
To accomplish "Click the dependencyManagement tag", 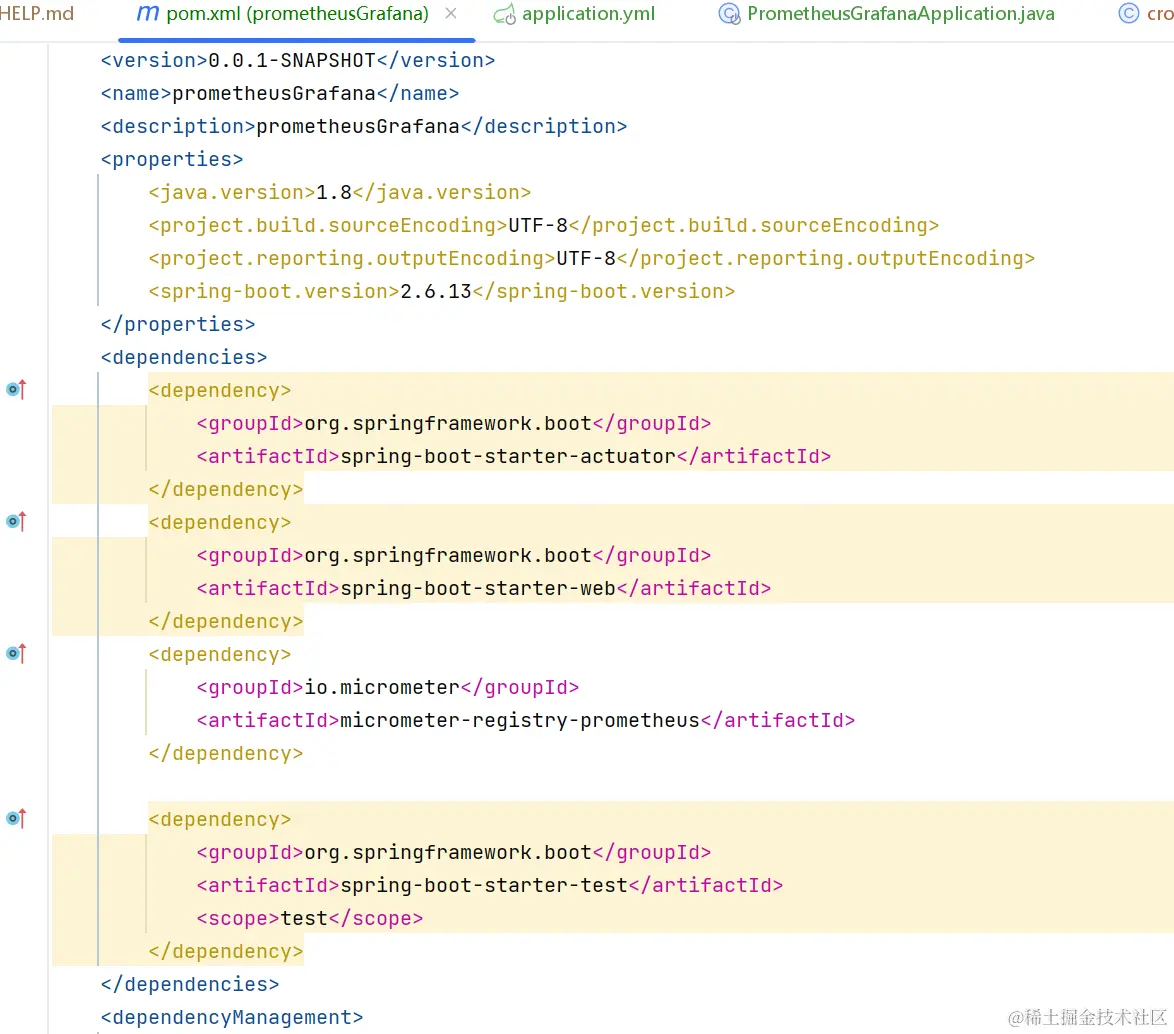I will tap(232, 1018).
